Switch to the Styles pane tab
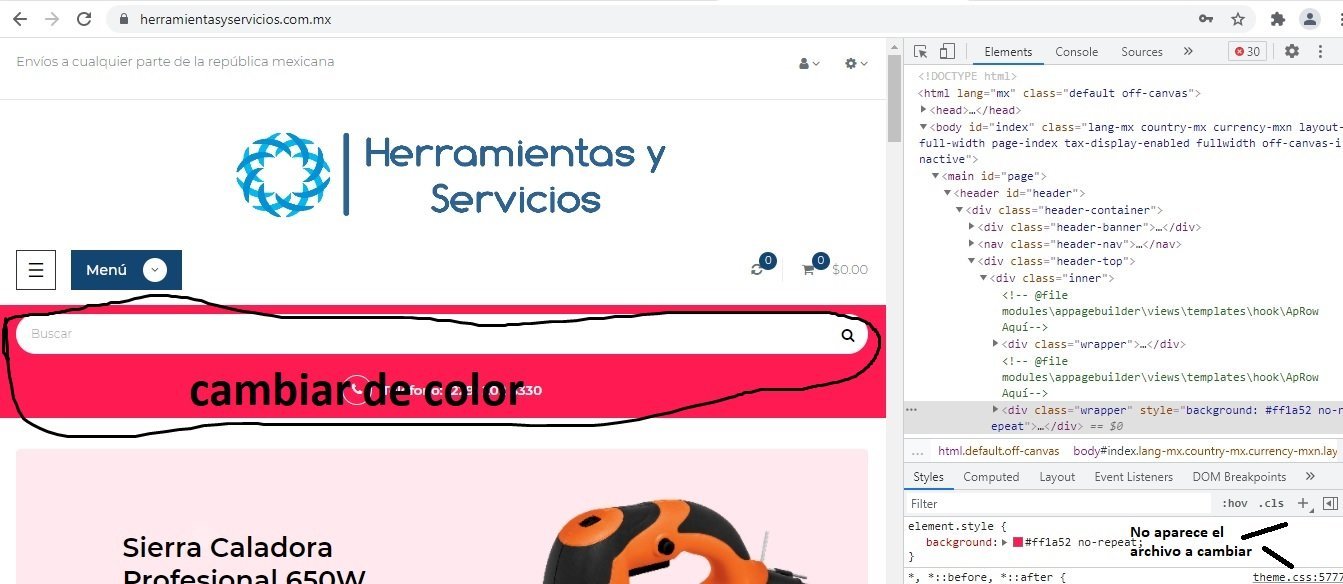This screenshot has width=1343, height=584. (x=928, y=477)
